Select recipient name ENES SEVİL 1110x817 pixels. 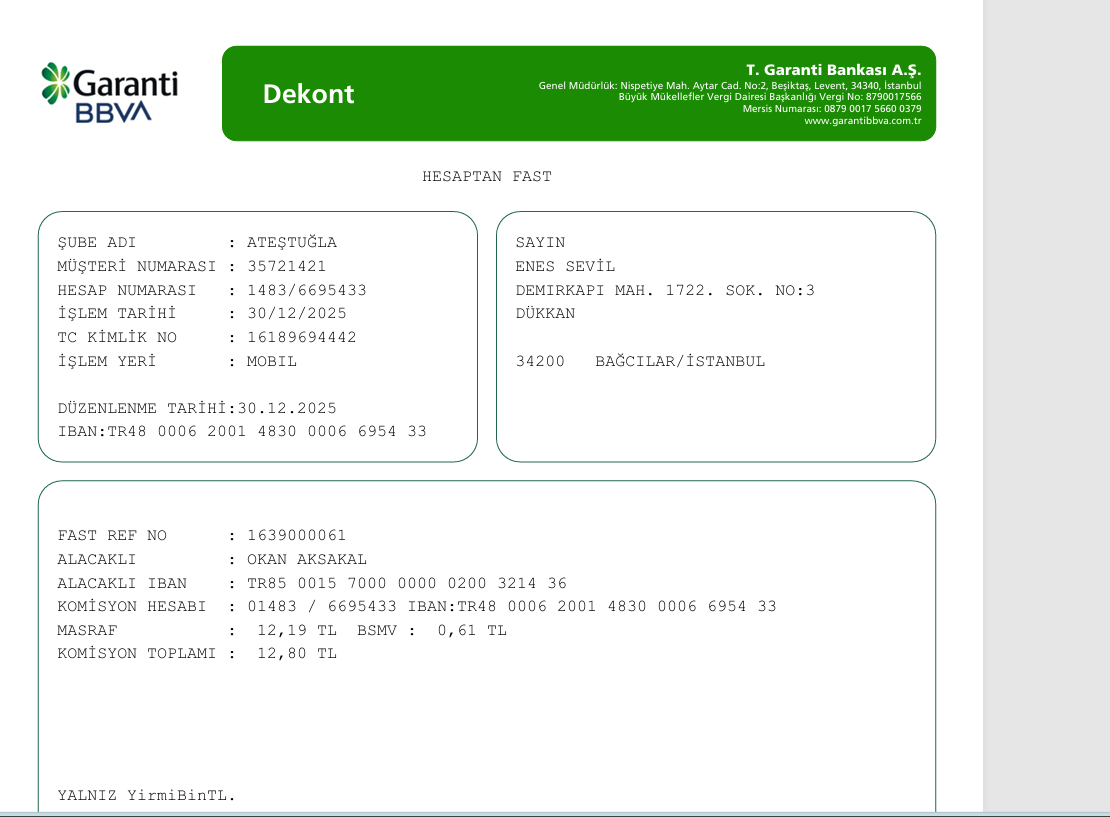[565, 266]
